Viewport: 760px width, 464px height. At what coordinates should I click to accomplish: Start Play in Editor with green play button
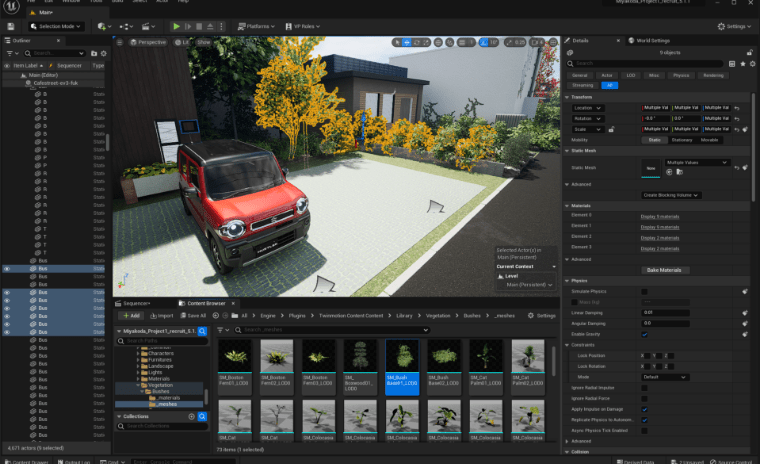tap(176, 26)
